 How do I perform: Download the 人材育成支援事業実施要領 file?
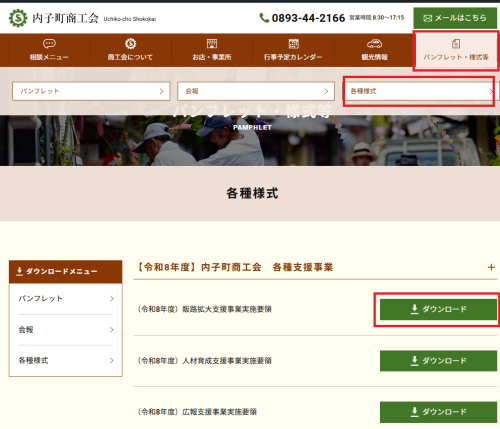click(x=438, y=361)
